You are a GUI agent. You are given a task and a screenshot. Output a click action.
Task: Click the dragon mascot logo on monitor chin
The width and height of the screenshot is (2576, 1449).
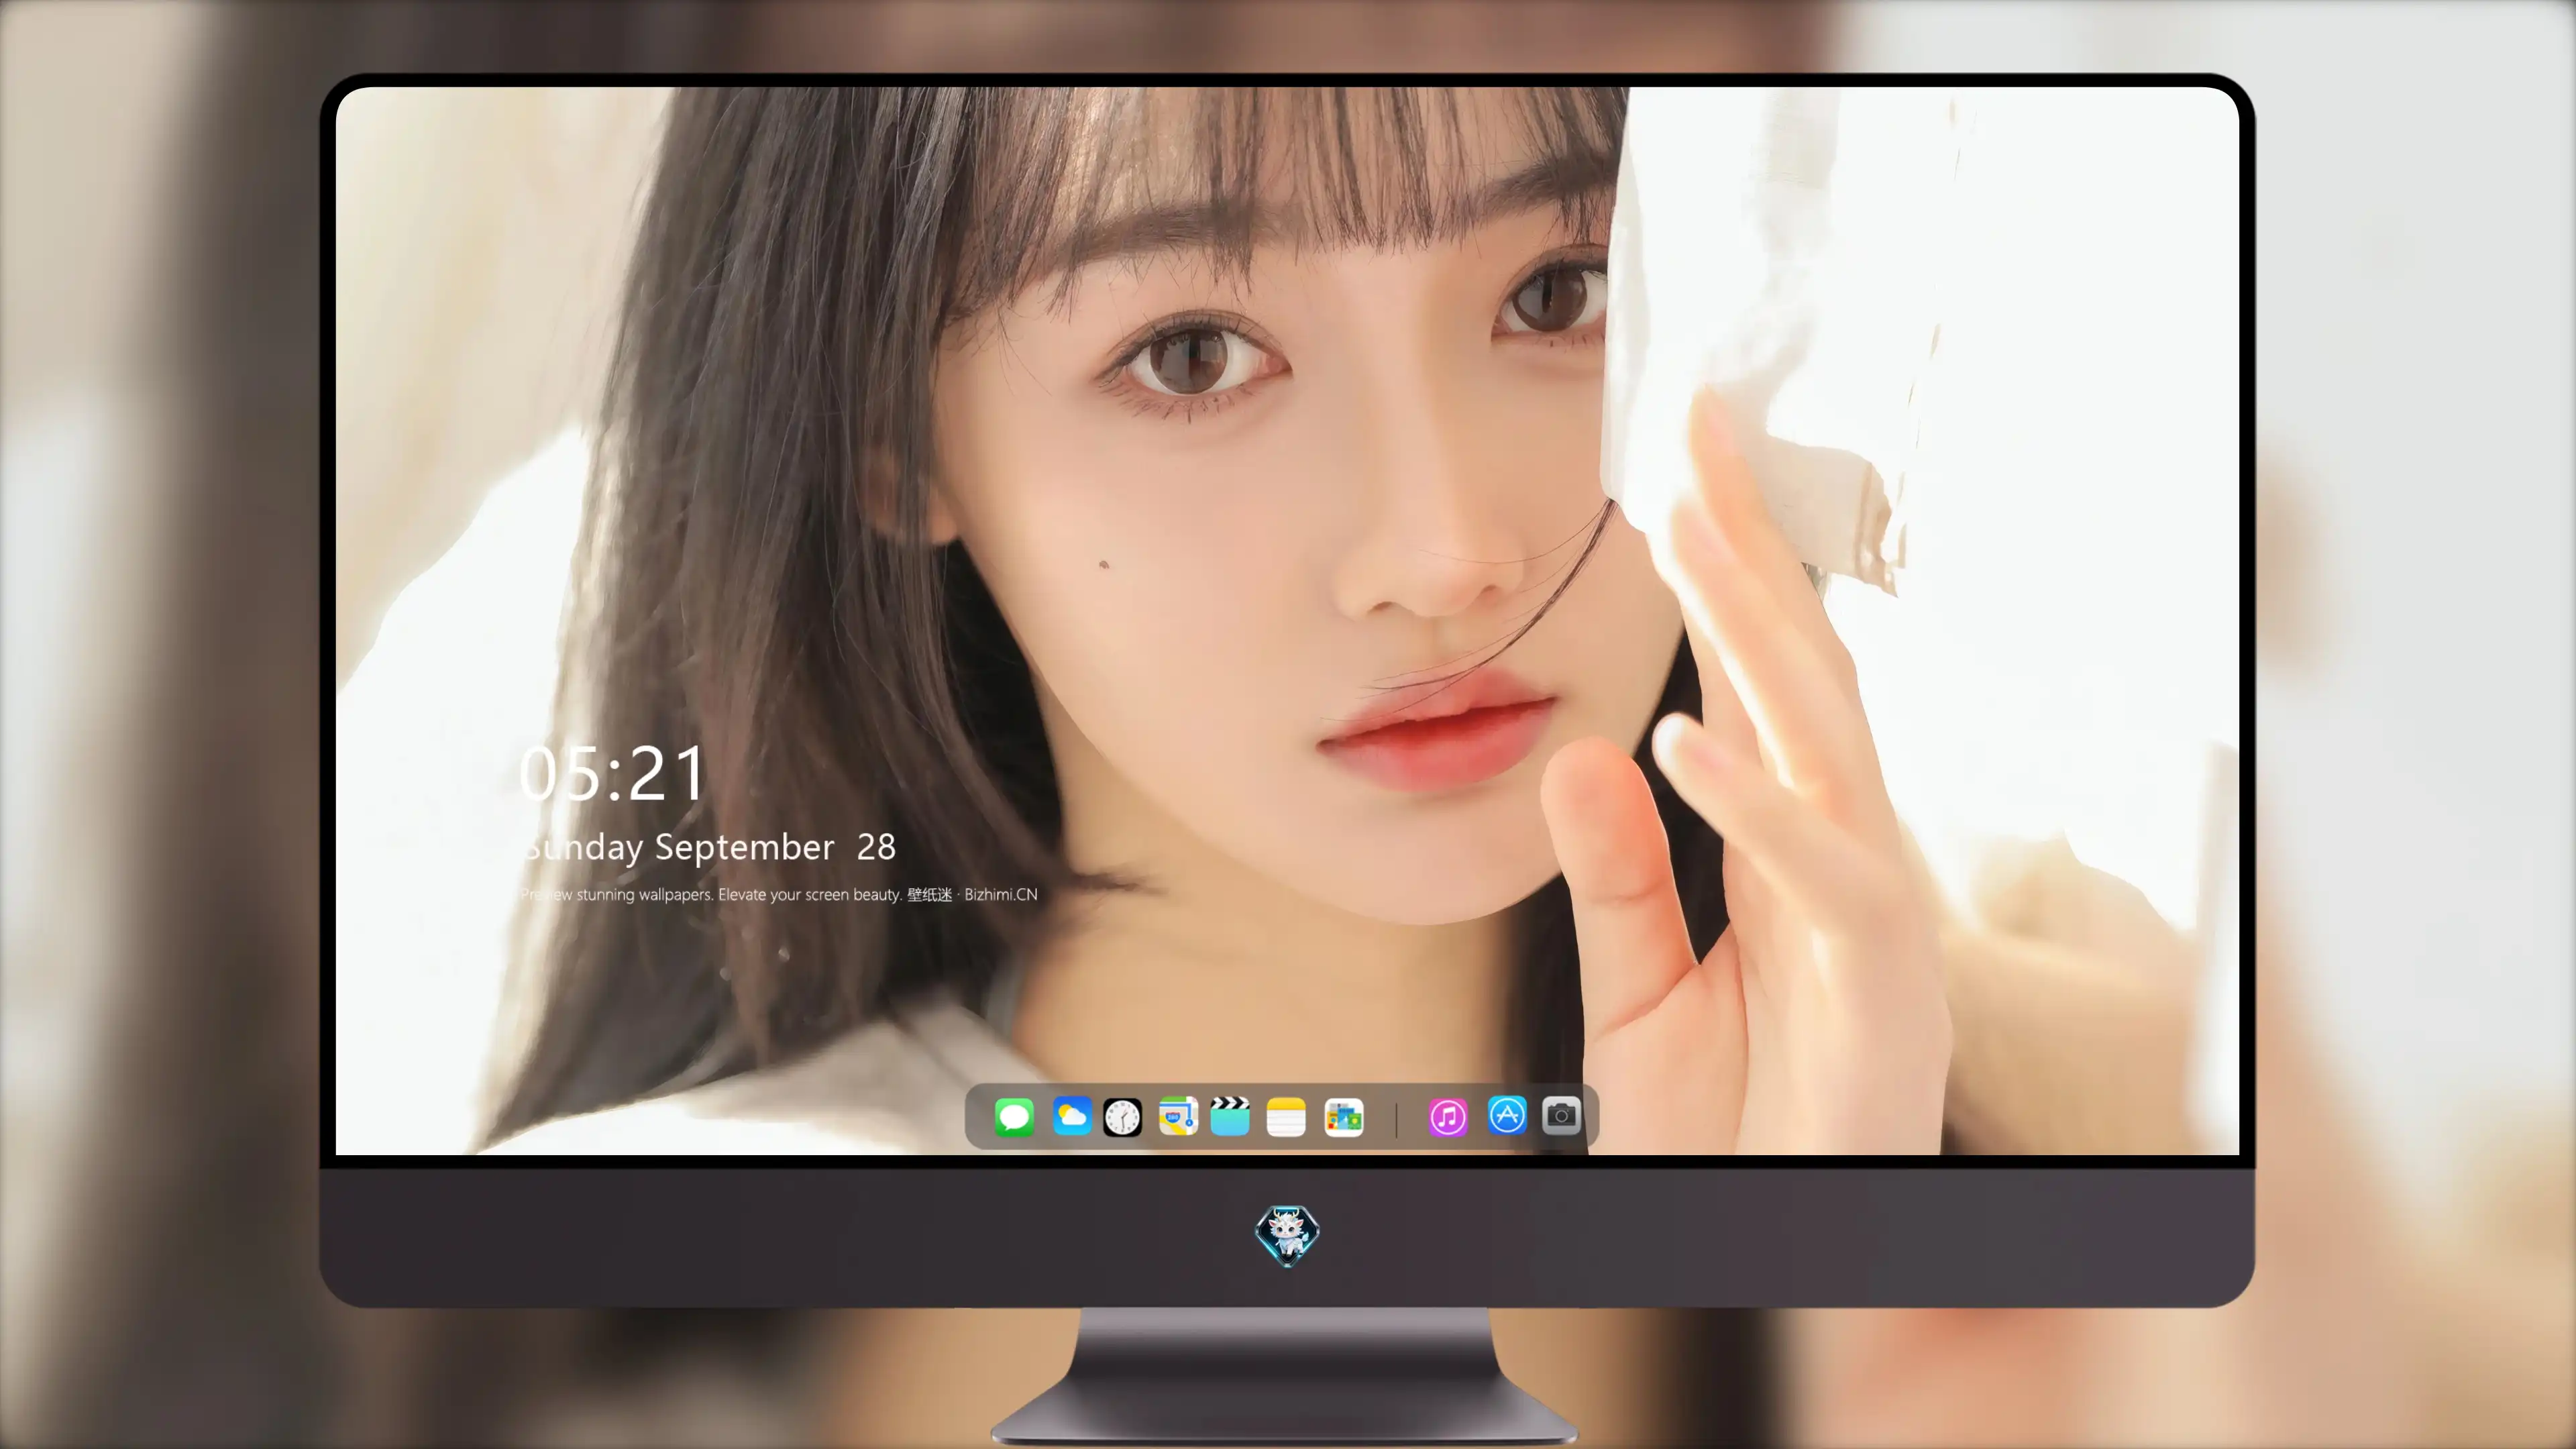click(x=1287, y=1236)
